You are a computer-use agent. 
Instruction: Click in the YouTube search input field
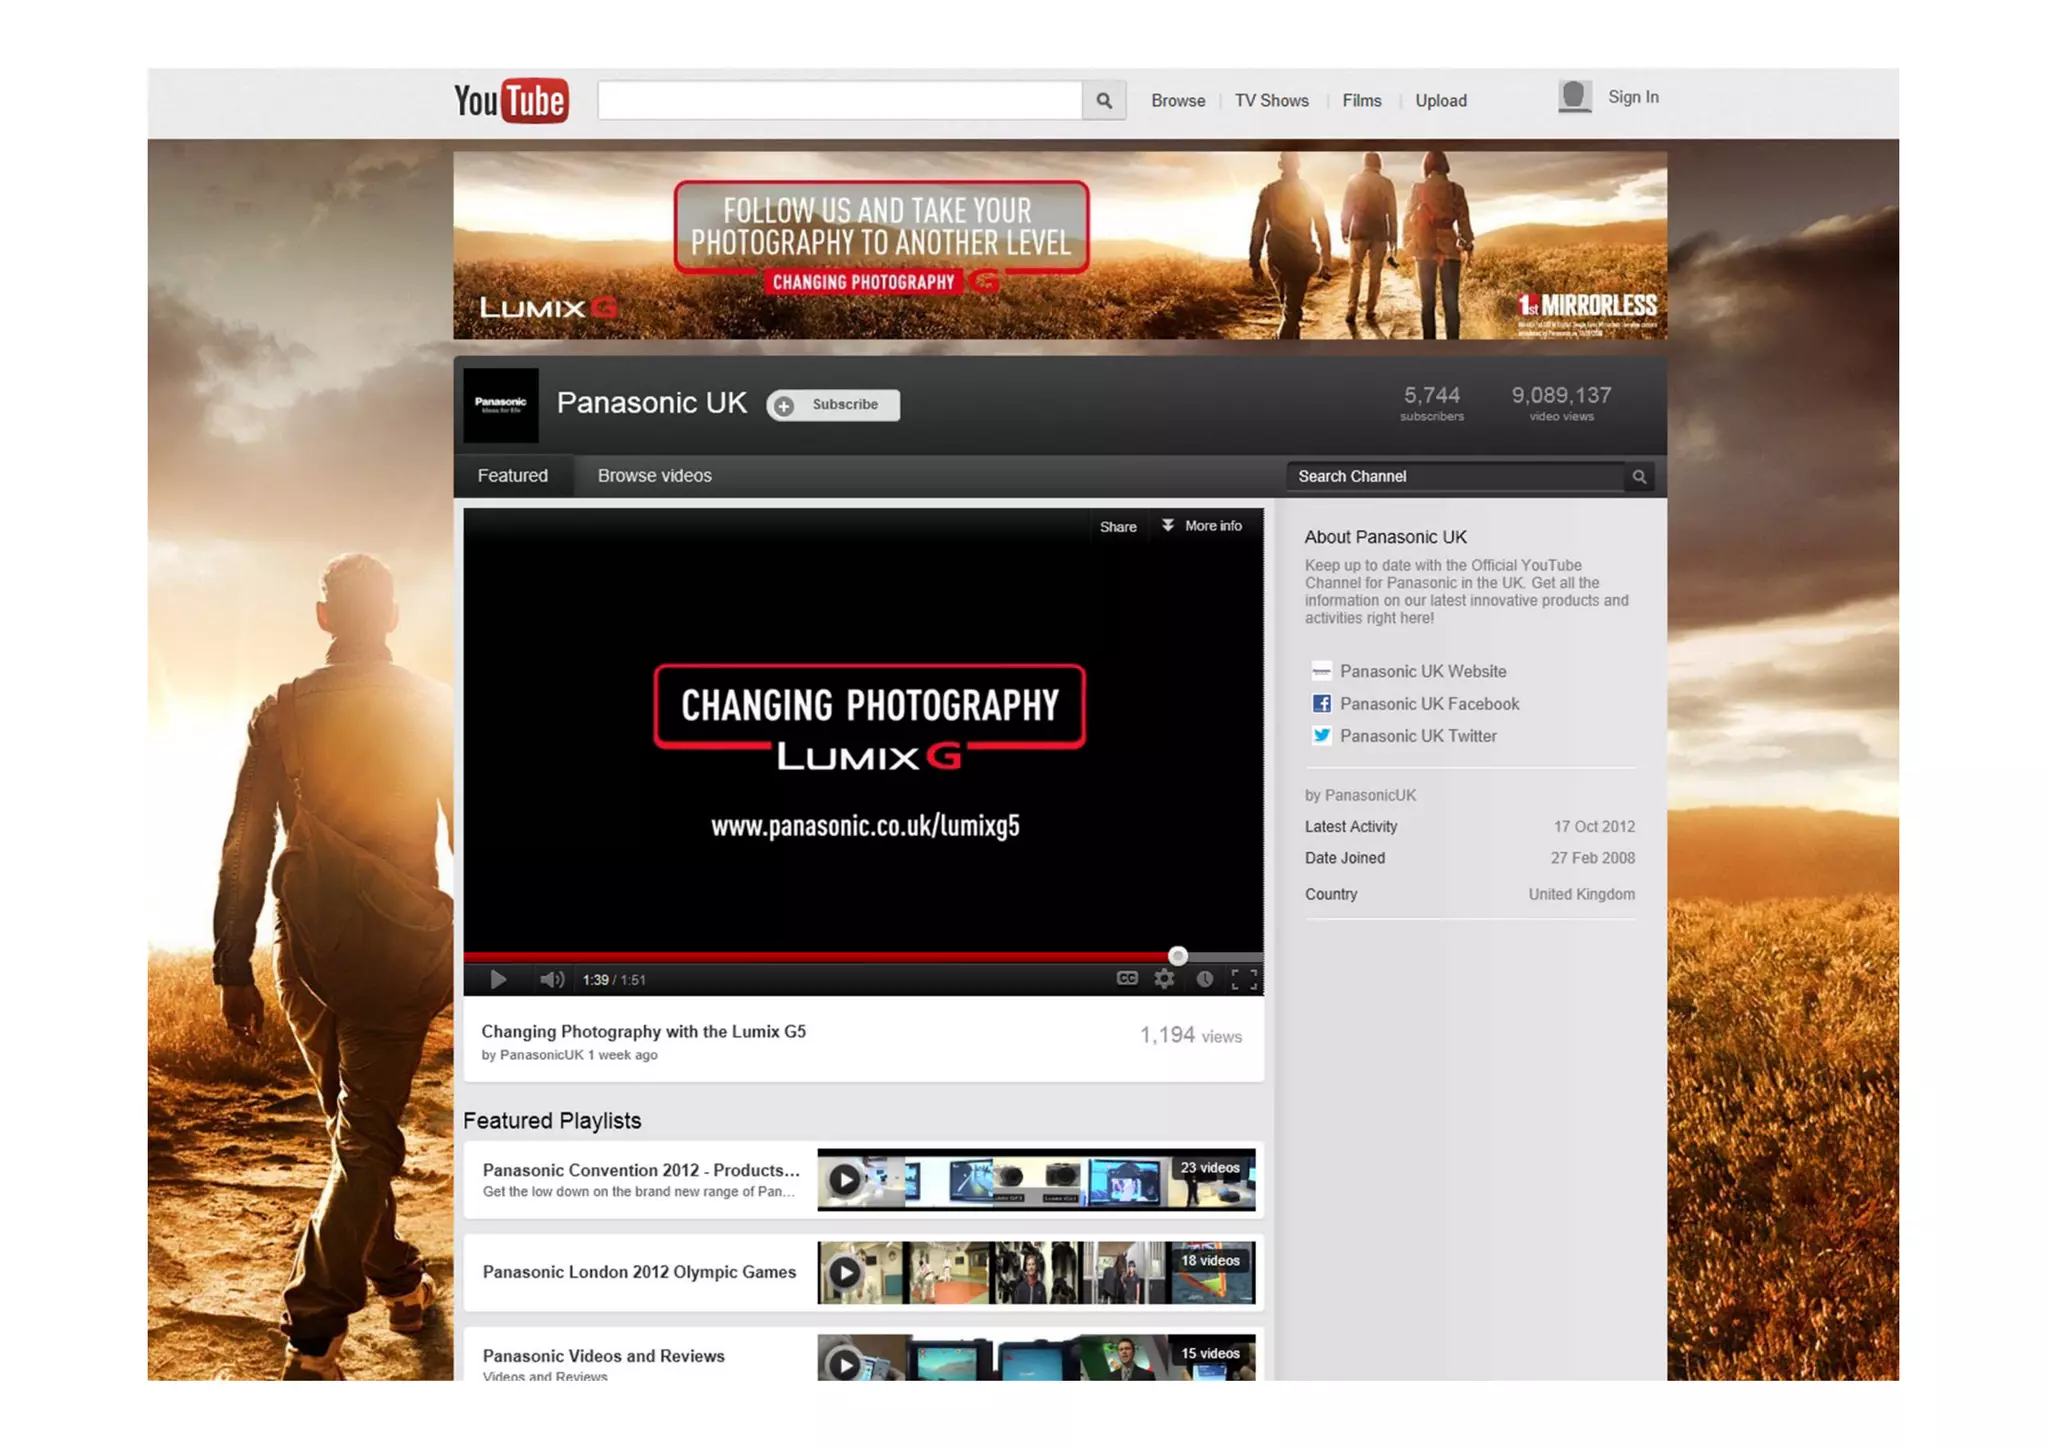(x=840, y=101)
